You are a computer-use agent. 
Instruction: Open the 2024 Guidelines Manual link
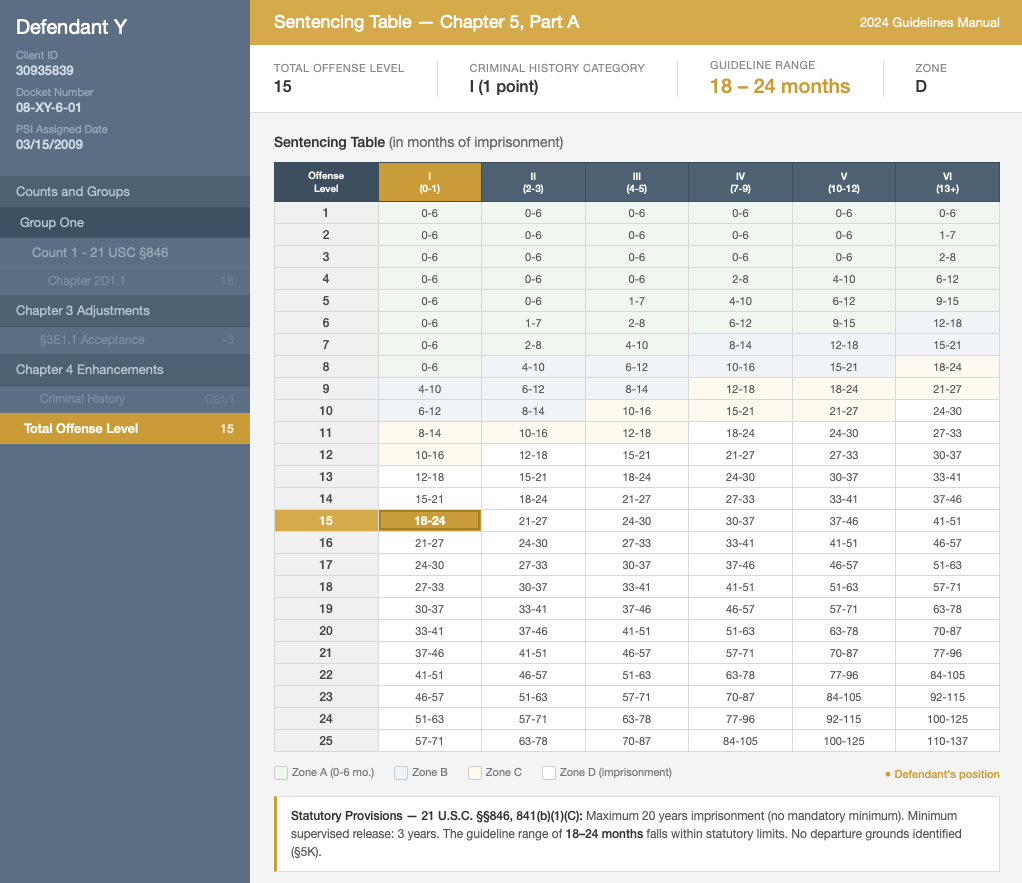929,22
